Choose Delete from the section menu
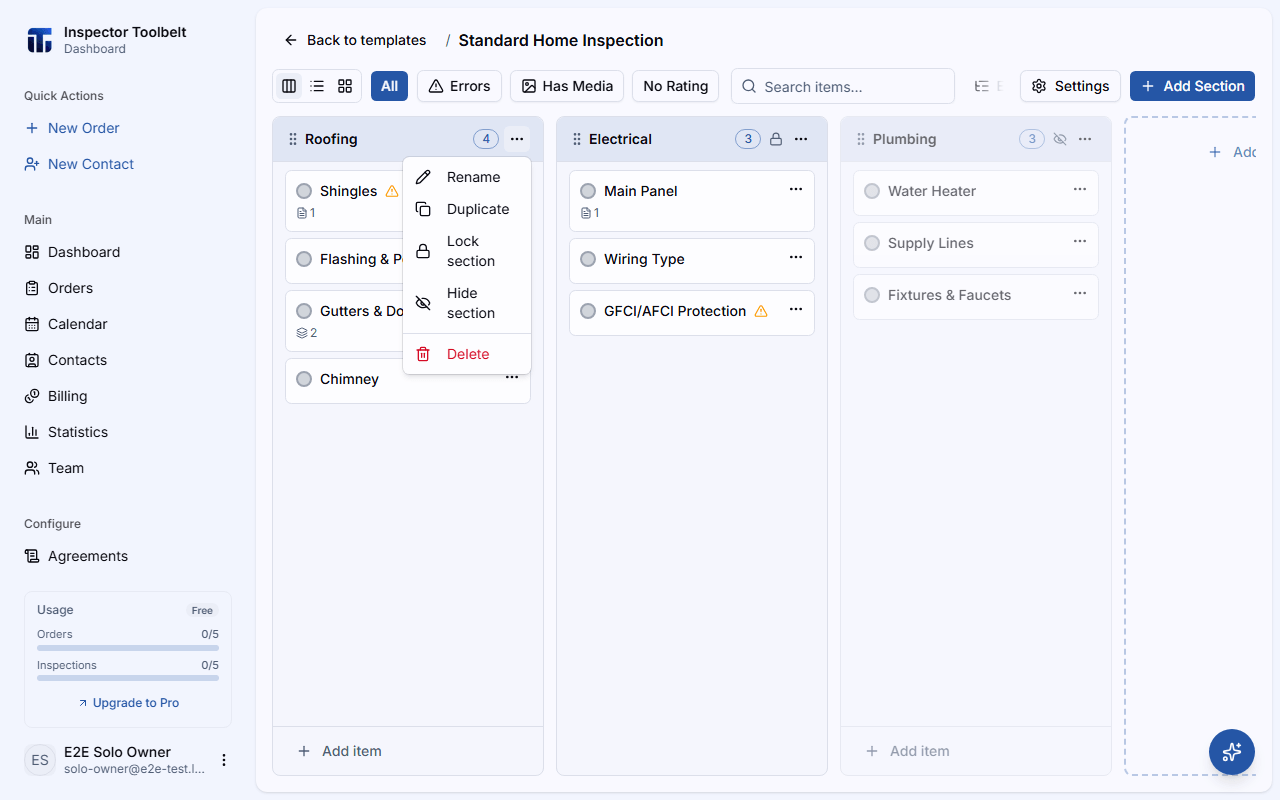This screenshot has width=1280, height=800. point(467,354)
